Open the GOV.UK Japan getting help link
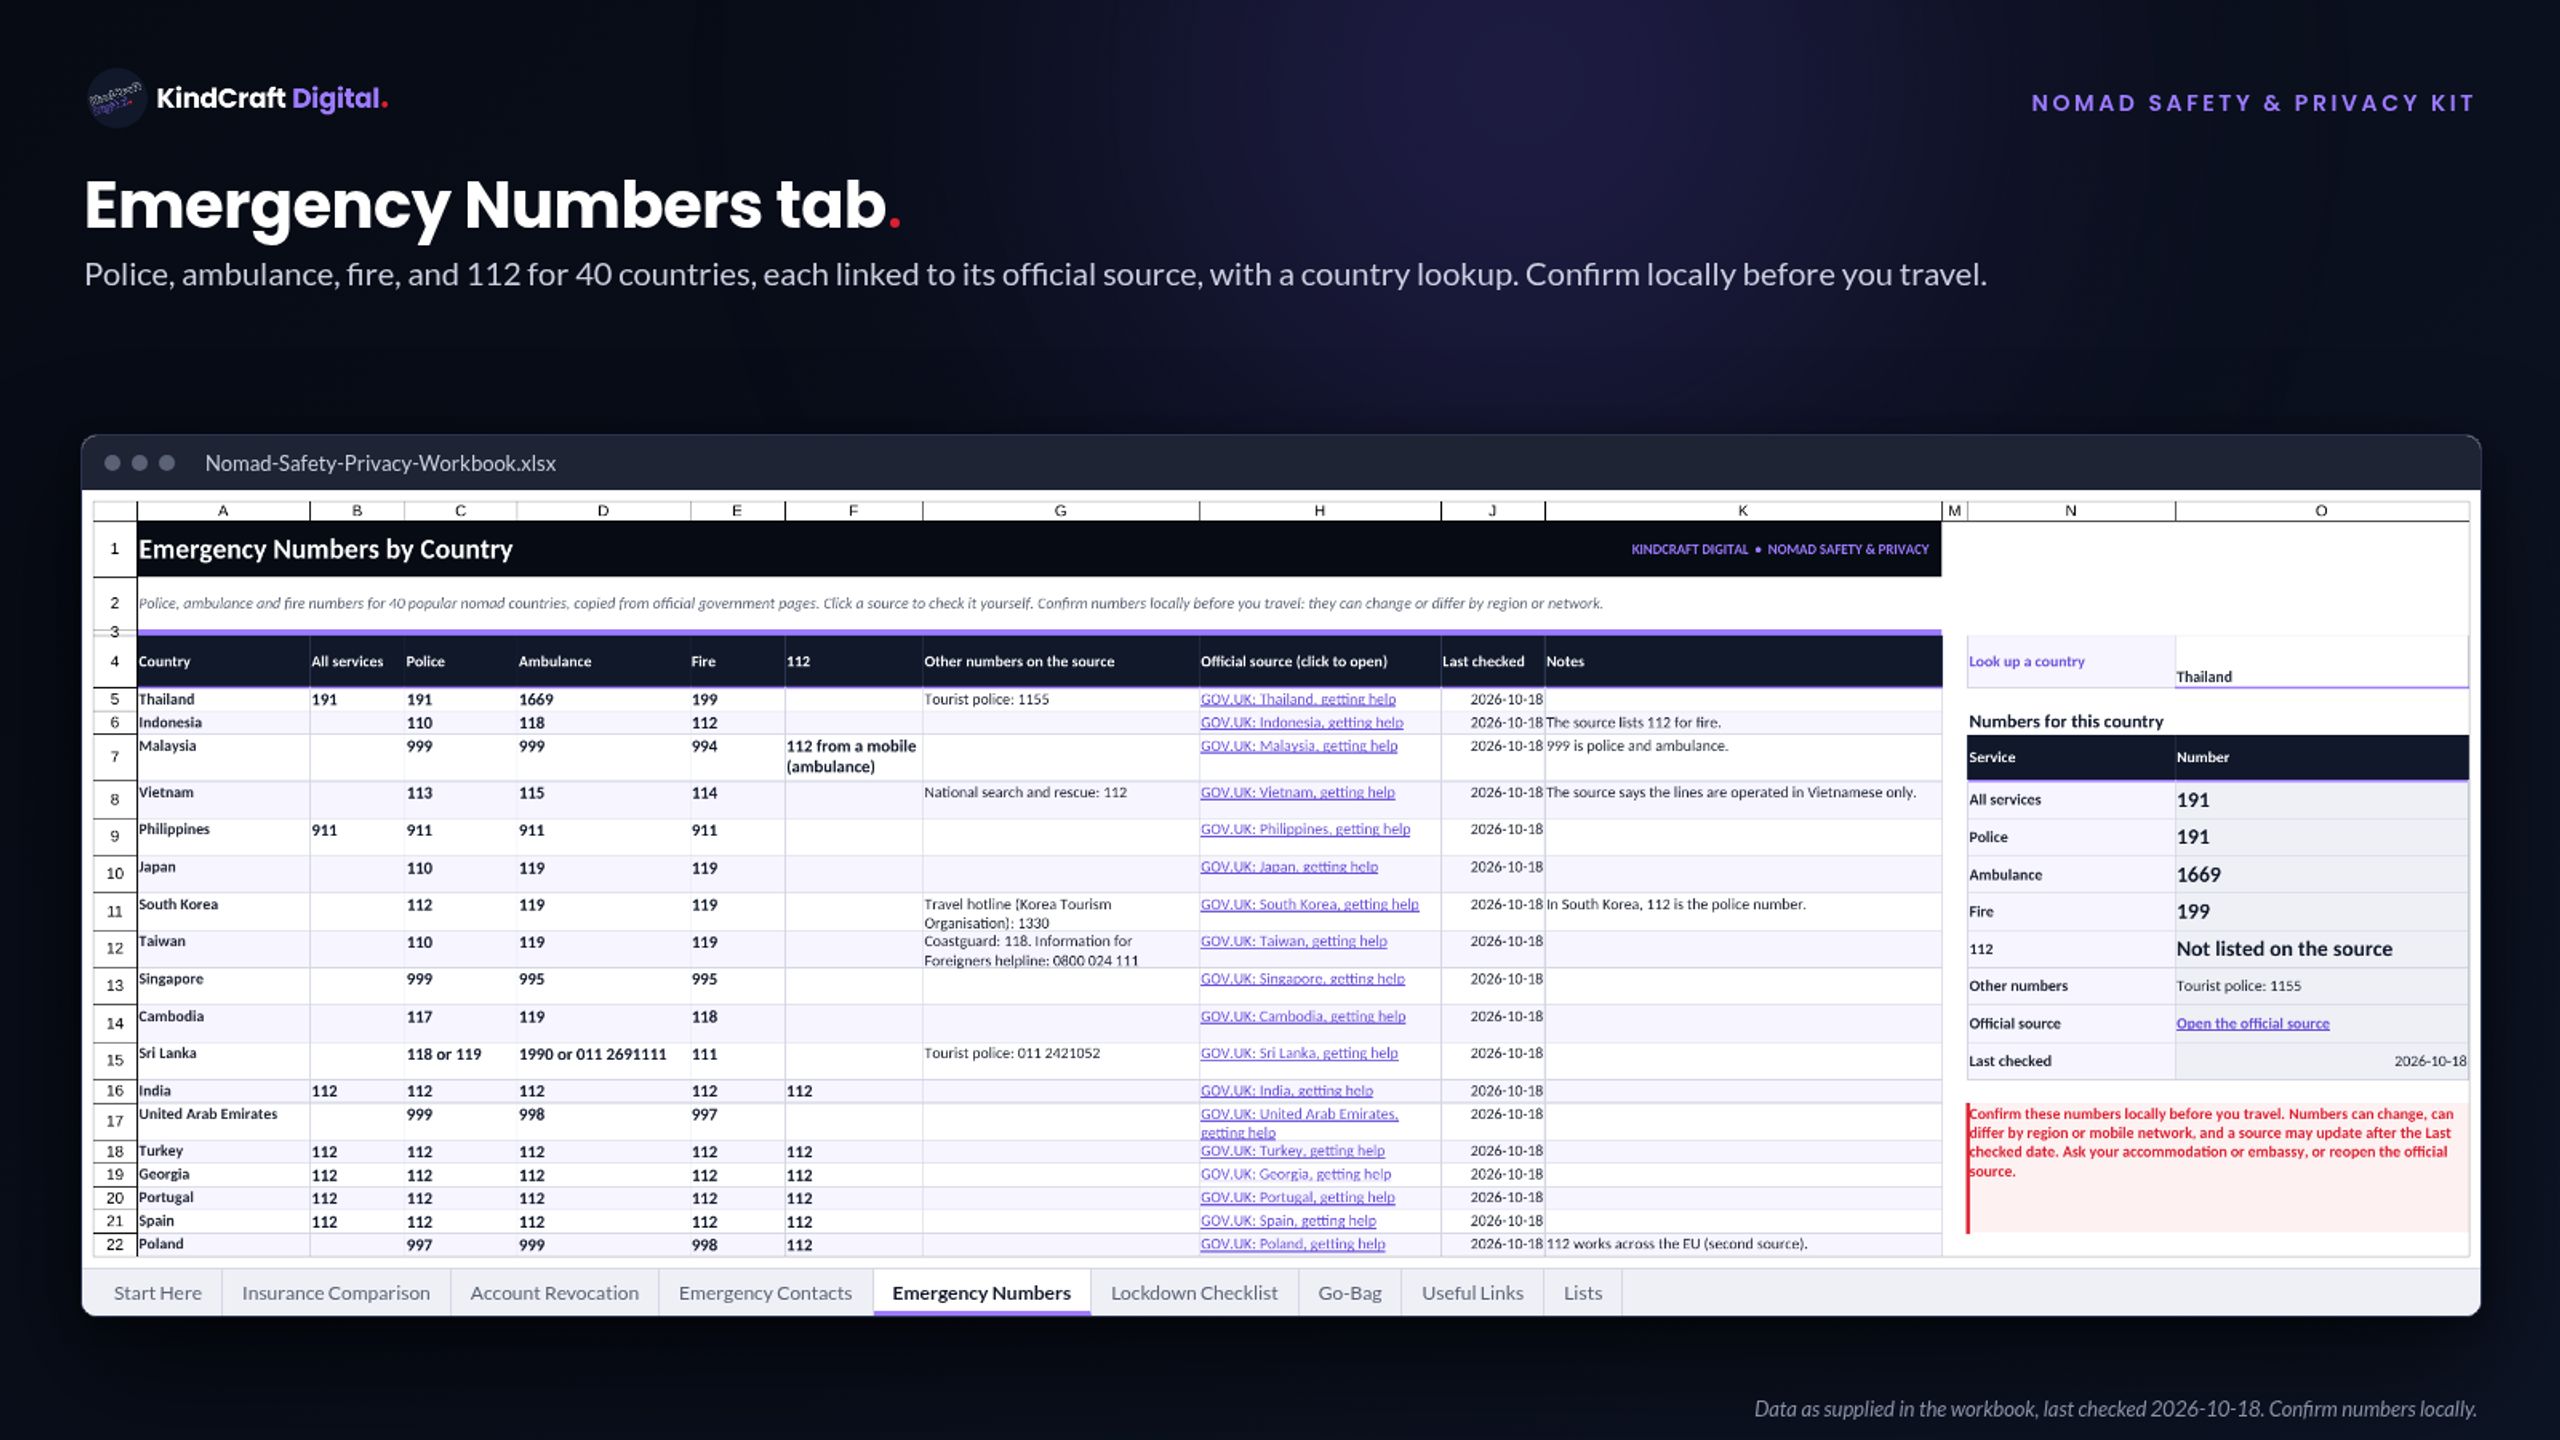The image size is (2560, 1440). point(1289,866)
